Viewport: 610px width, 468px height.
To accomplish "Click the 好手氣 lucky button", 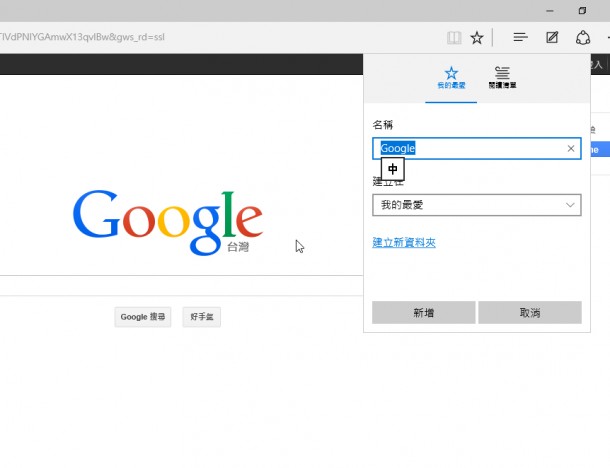I will coord(202,317).
